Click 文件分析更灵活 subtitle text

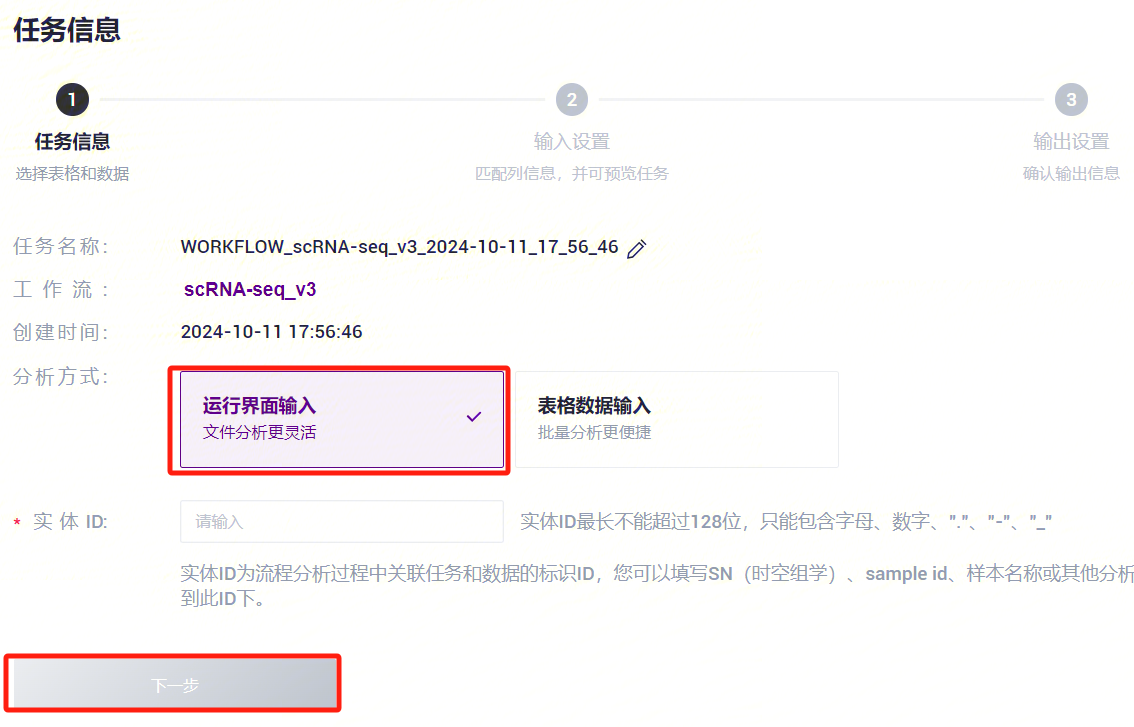260,433
